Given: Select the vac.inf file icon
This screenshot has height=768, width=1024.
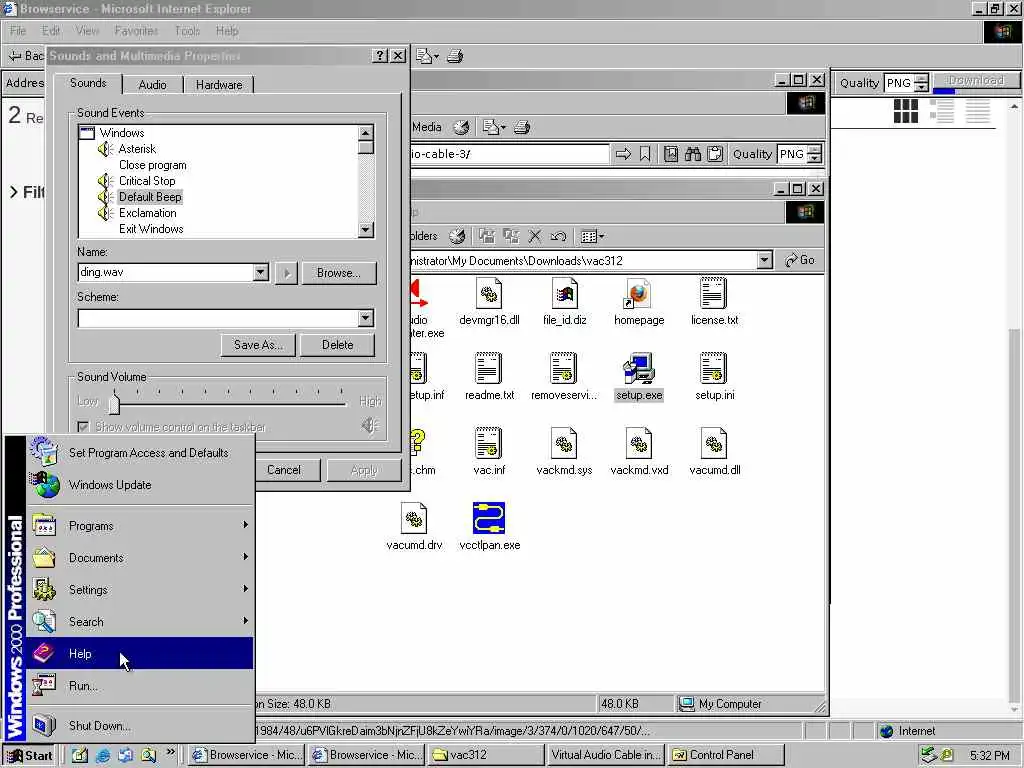Looking at the screenshot, I should pyautogui.click(x=489, y=443).
